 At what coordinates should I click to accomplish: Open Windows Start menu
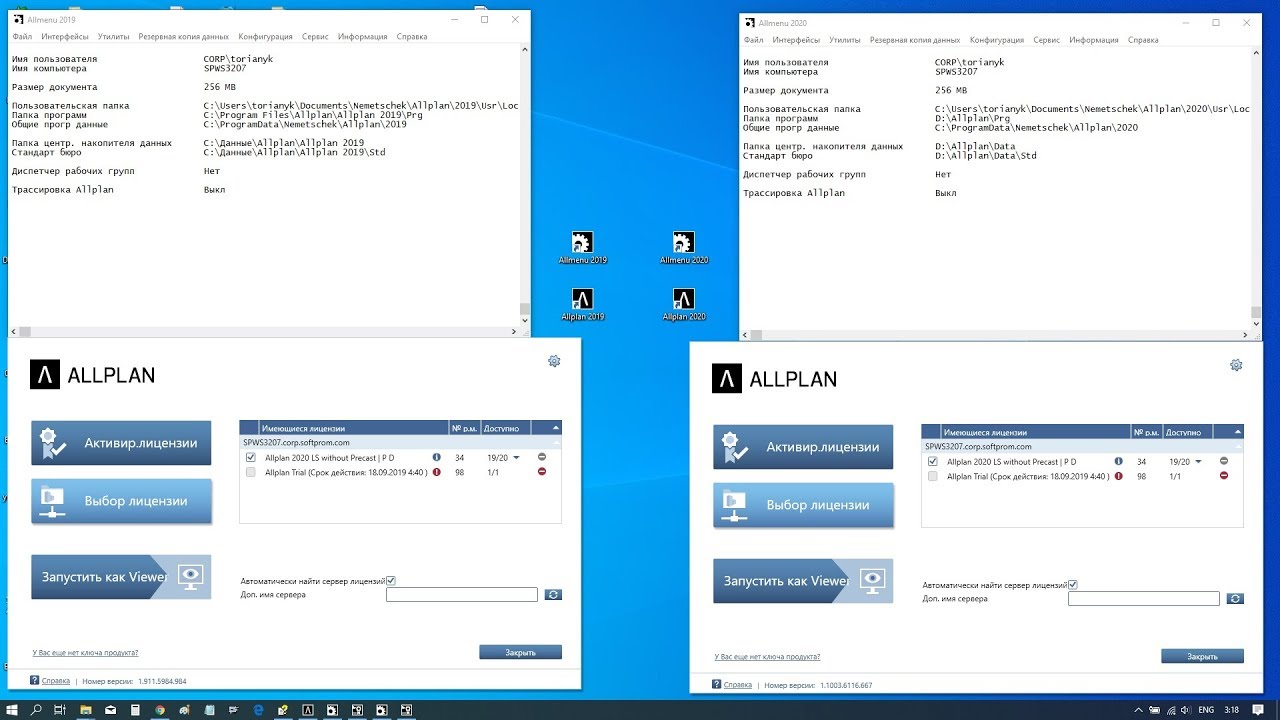tap(11, 710)
